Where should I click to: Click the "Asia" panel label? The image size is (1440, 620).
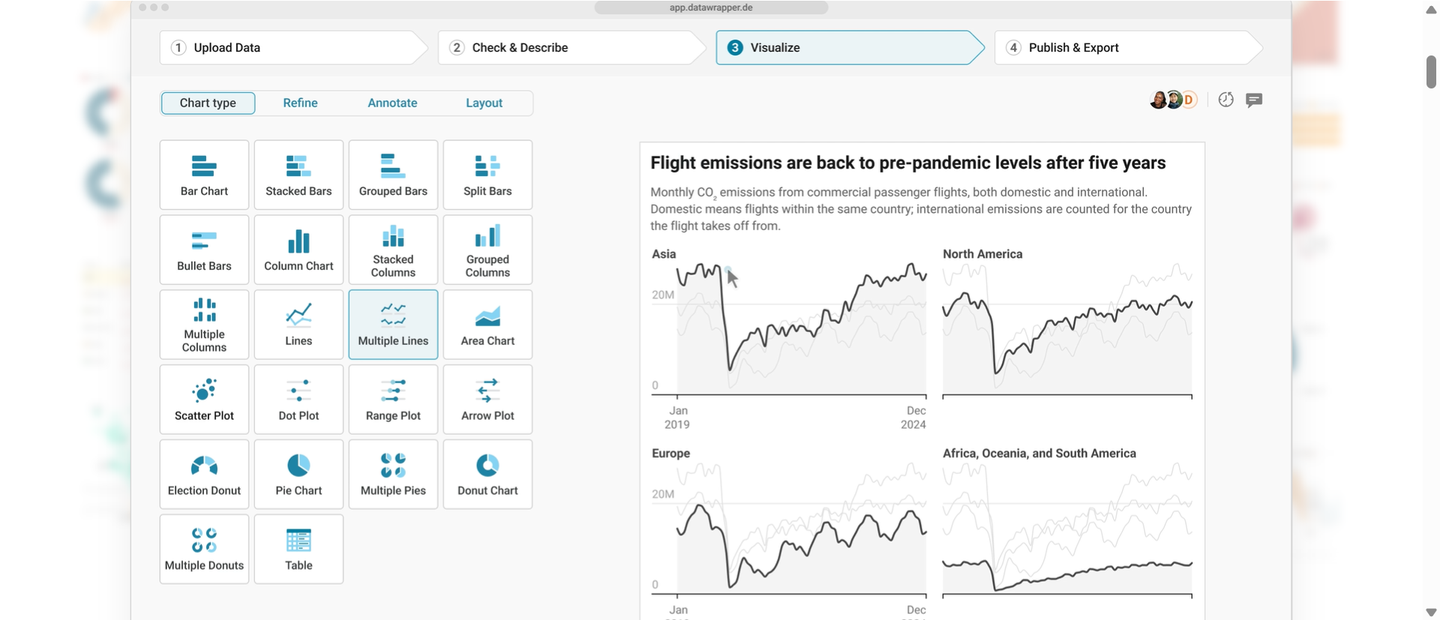(x=664, y=254)
